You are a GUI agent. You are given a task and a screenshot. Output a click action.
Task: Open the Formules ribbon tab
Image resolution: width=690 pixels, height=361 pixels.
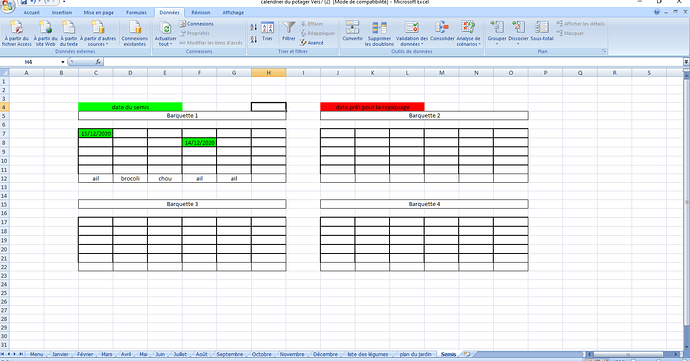click(136, 12)
